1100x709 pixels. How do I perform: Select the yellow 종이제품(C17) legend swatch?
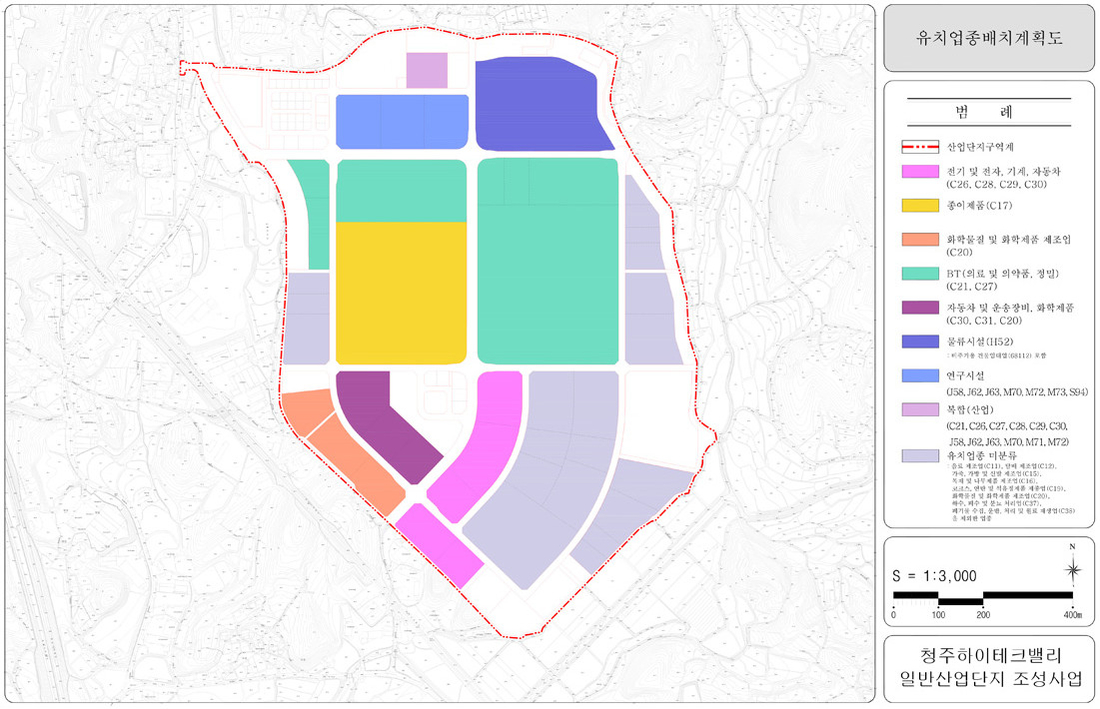coord(921,205)
